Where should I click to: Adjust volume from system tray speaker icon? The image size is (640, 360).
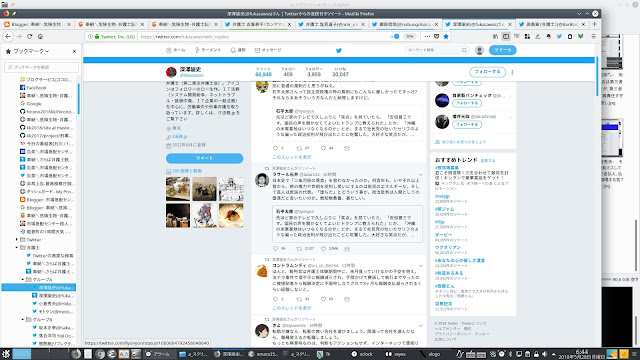[544, 354]
